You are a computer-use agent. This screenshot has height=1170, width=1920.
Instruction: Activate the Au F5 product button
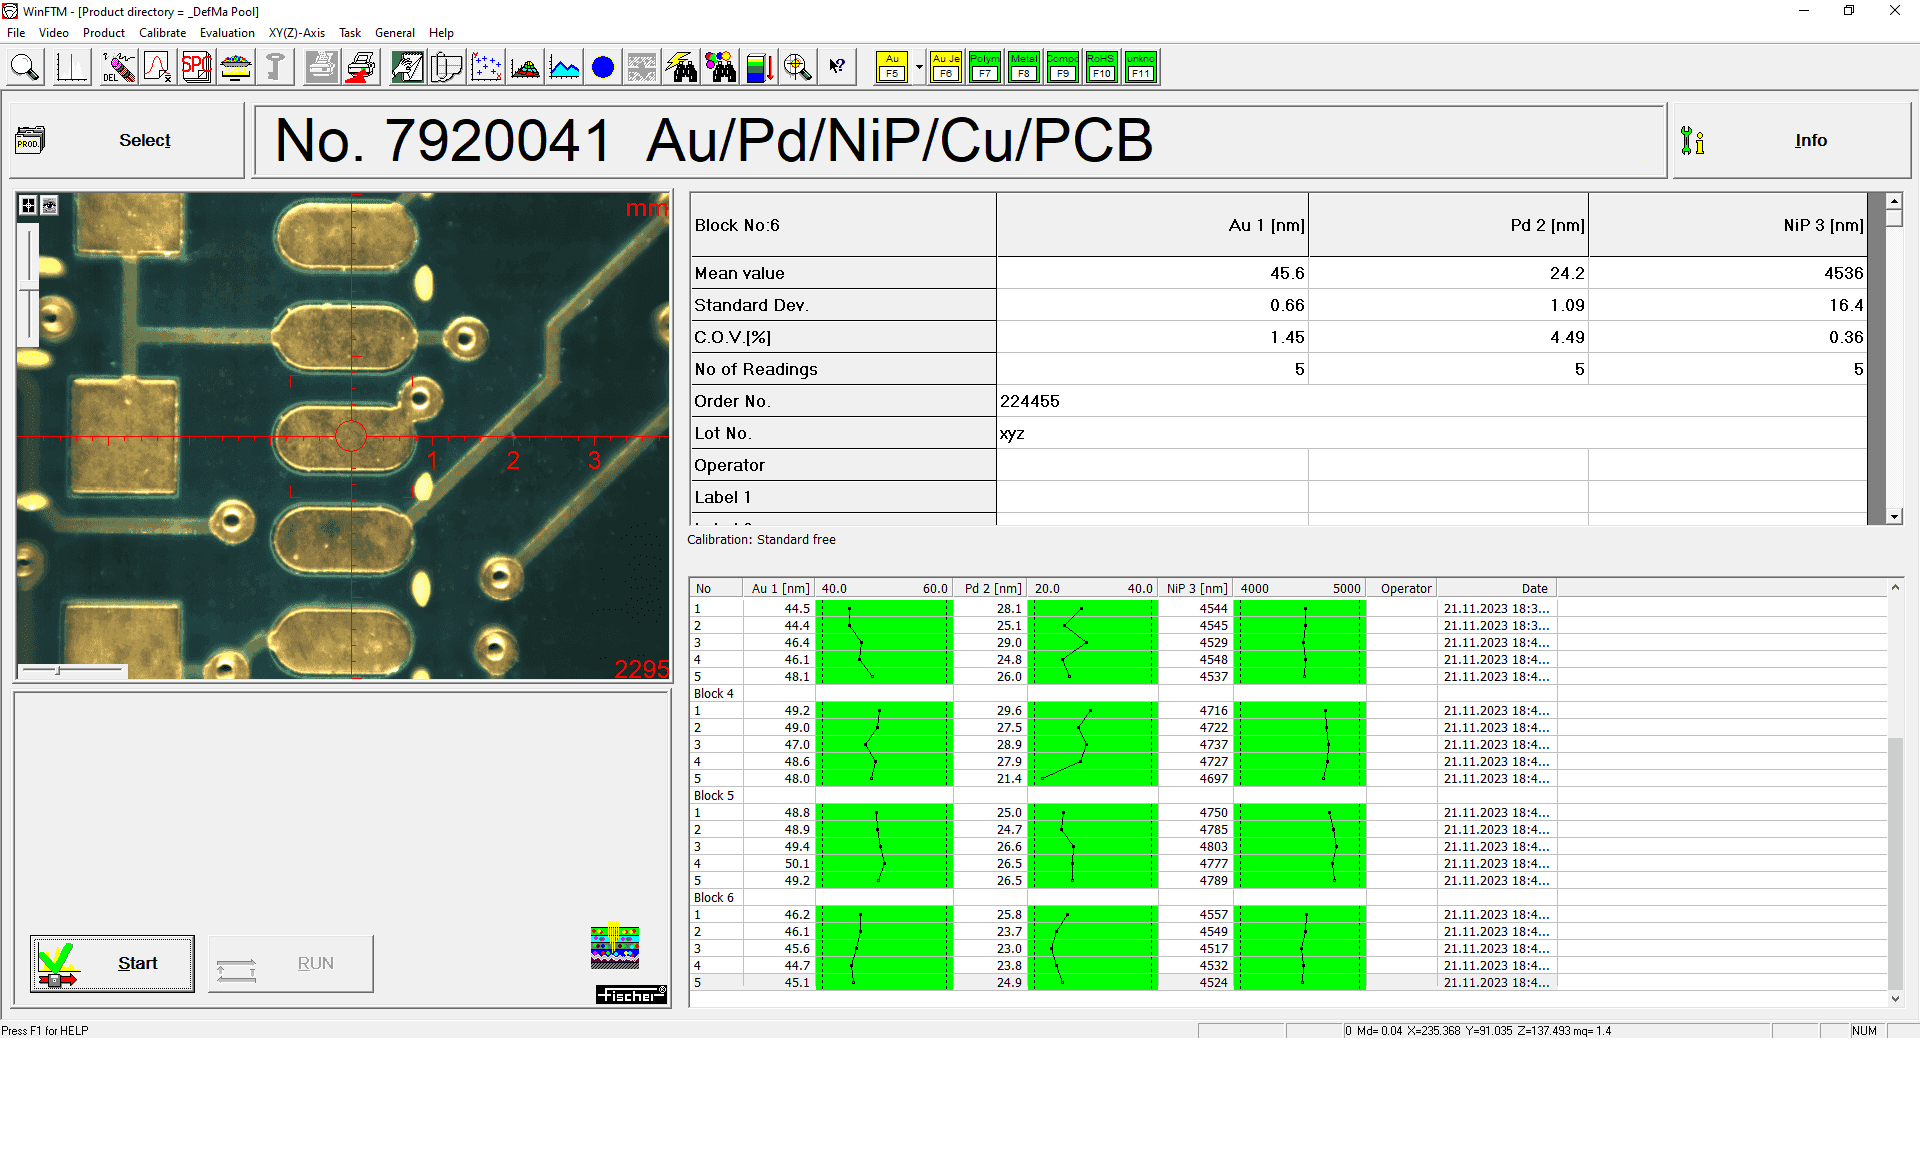(892, 67)
